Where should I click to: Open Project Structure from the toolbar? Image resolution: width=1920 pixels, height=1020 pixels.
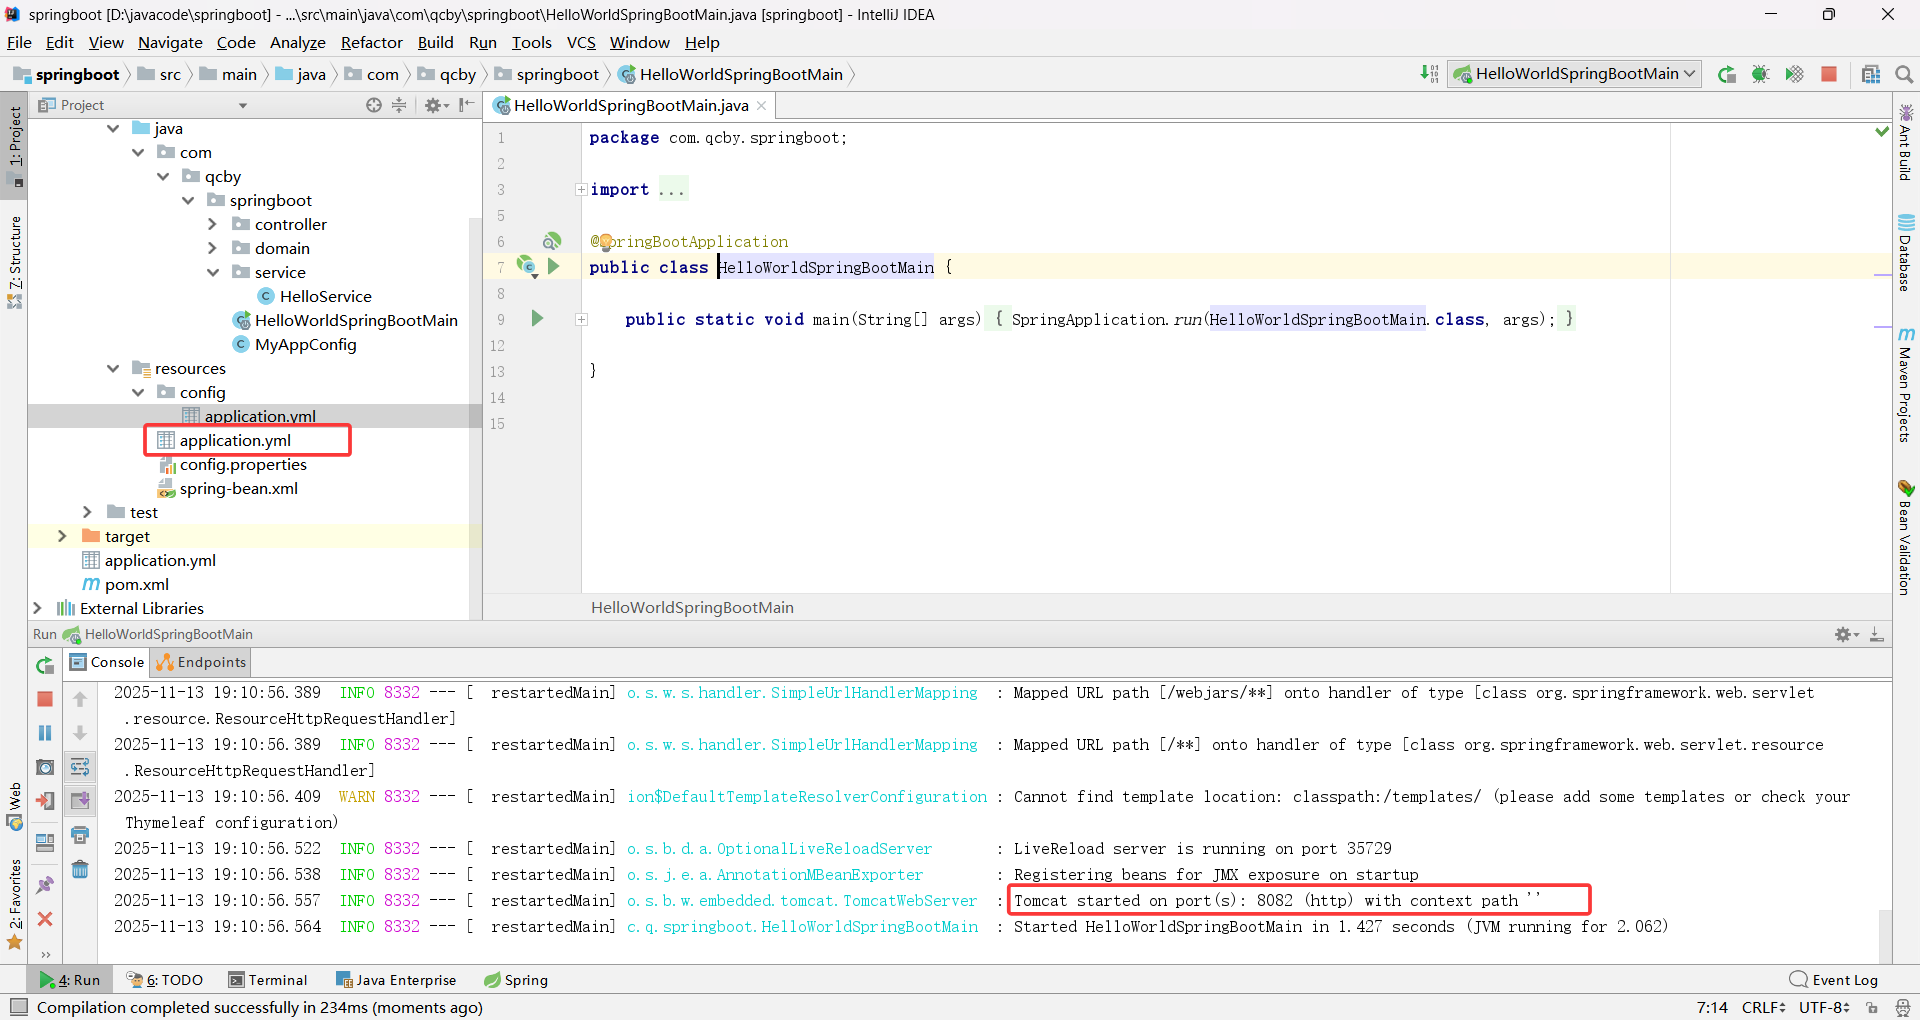1871,74
